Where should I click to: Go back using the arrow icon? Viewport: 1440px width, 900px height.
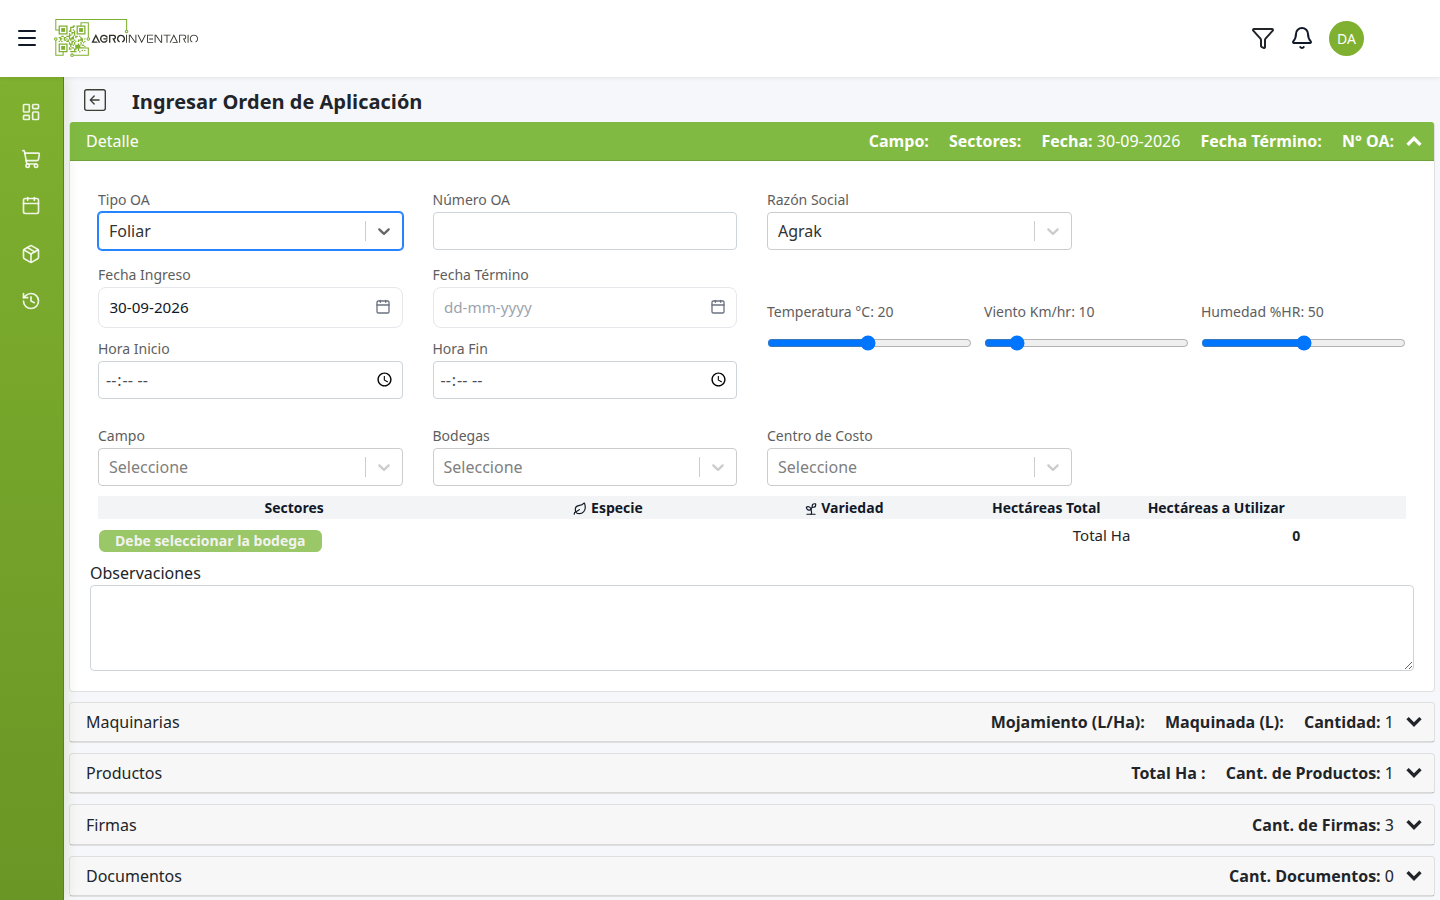click(95, 100)
